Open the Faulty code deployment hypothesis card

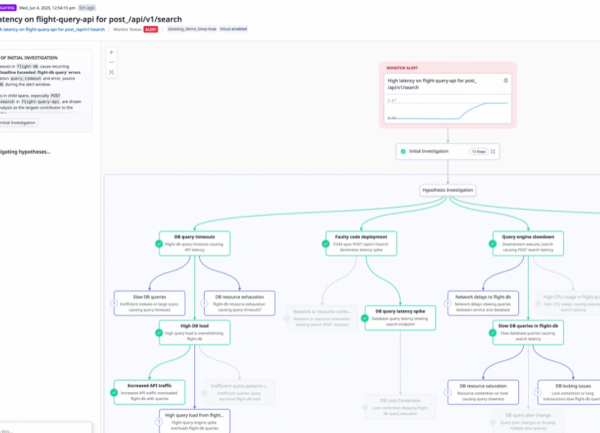[x=361, y=243]
